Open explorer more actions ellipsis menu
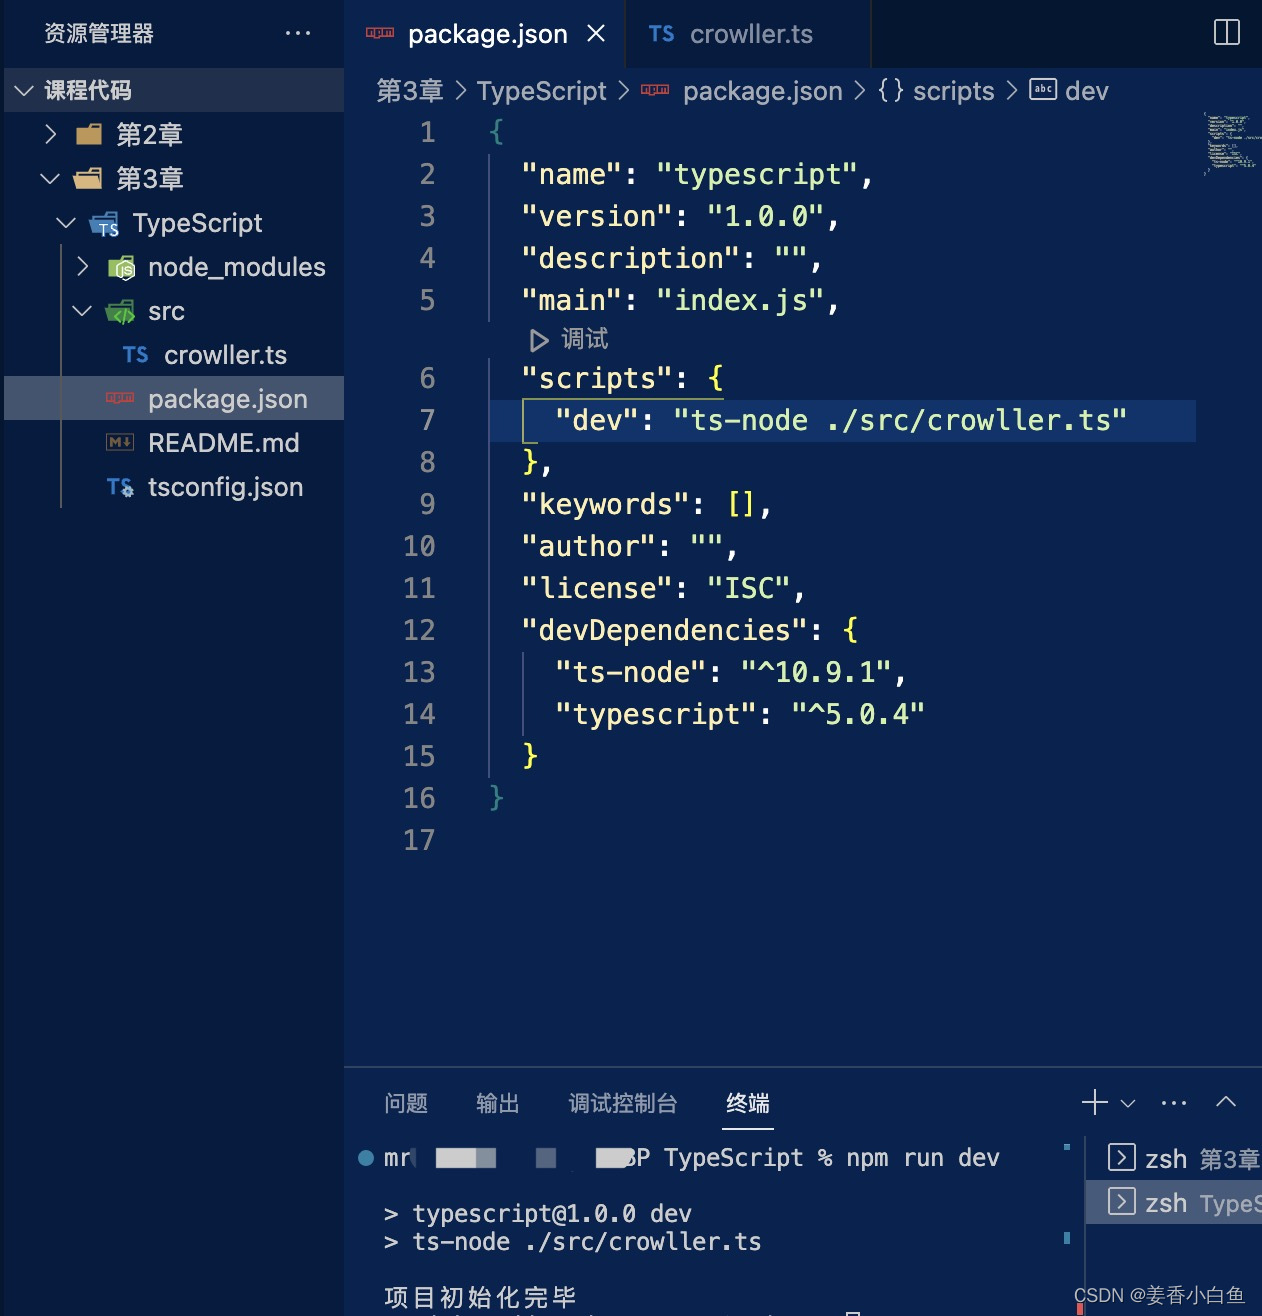Viewport: 1262px width, 1316px height. point(298,33)
